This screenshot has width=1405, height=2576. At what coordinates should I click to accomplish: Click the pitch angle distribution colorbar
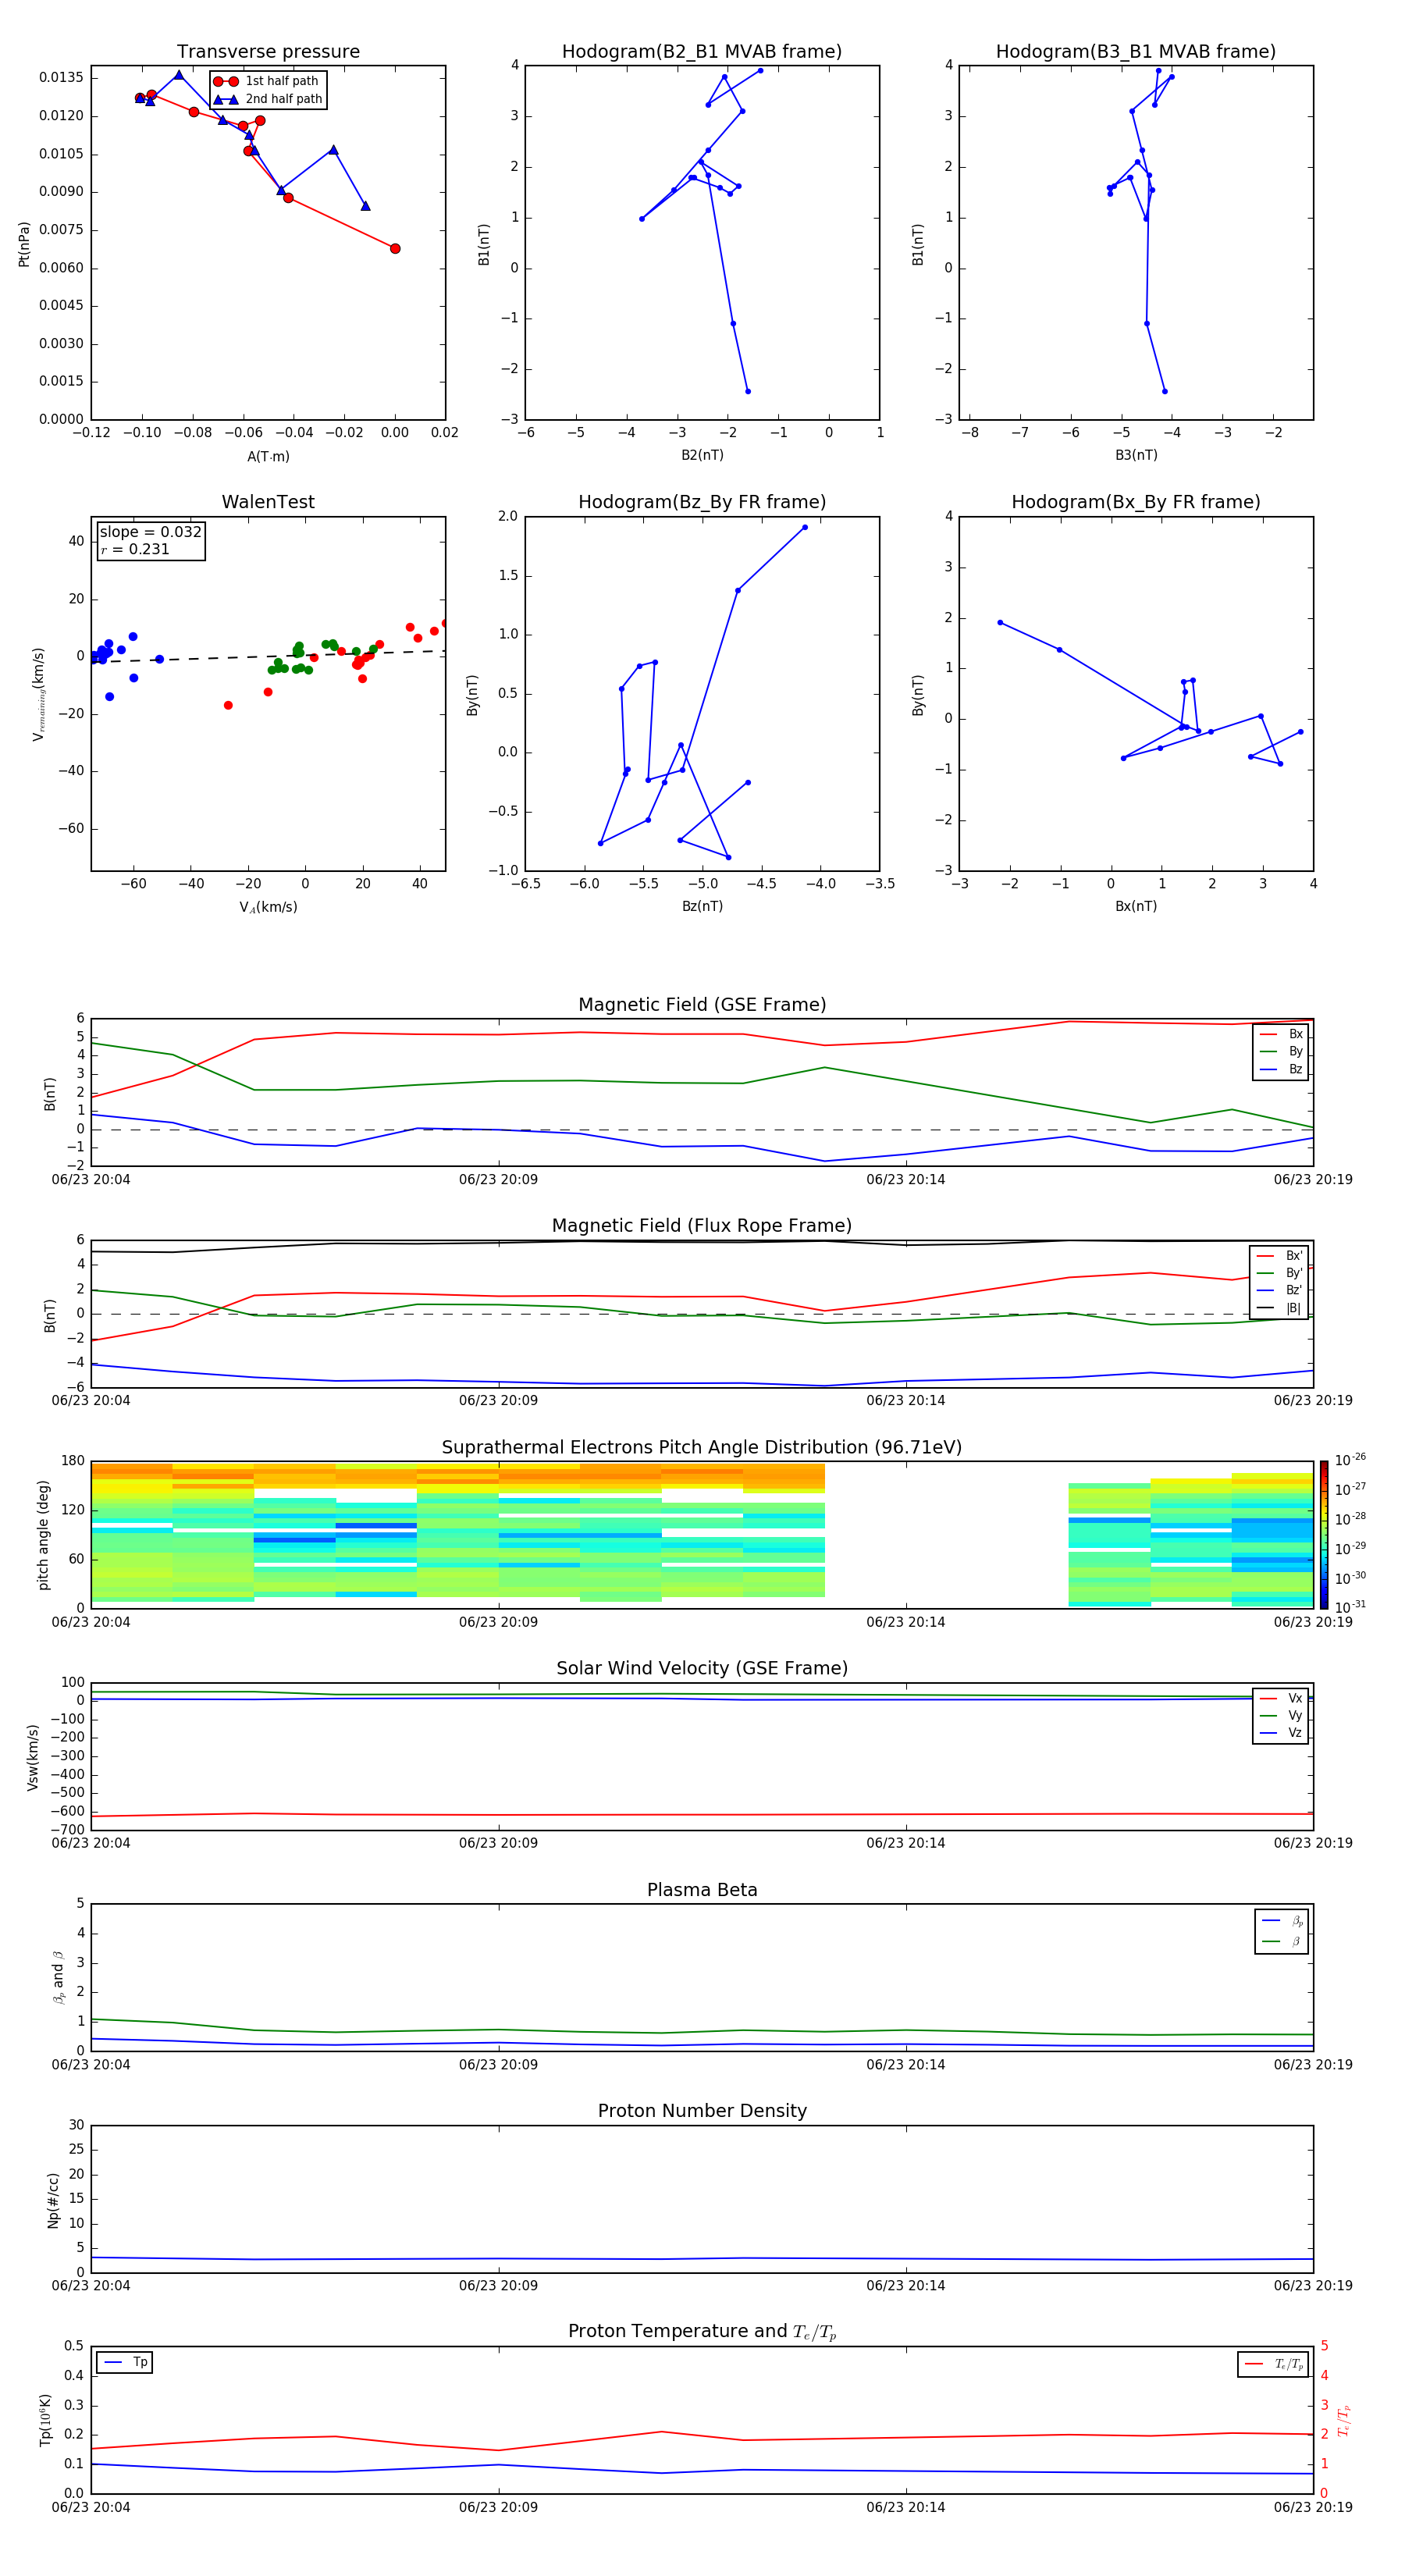pyautogui.click(x=1324, y=1535)
